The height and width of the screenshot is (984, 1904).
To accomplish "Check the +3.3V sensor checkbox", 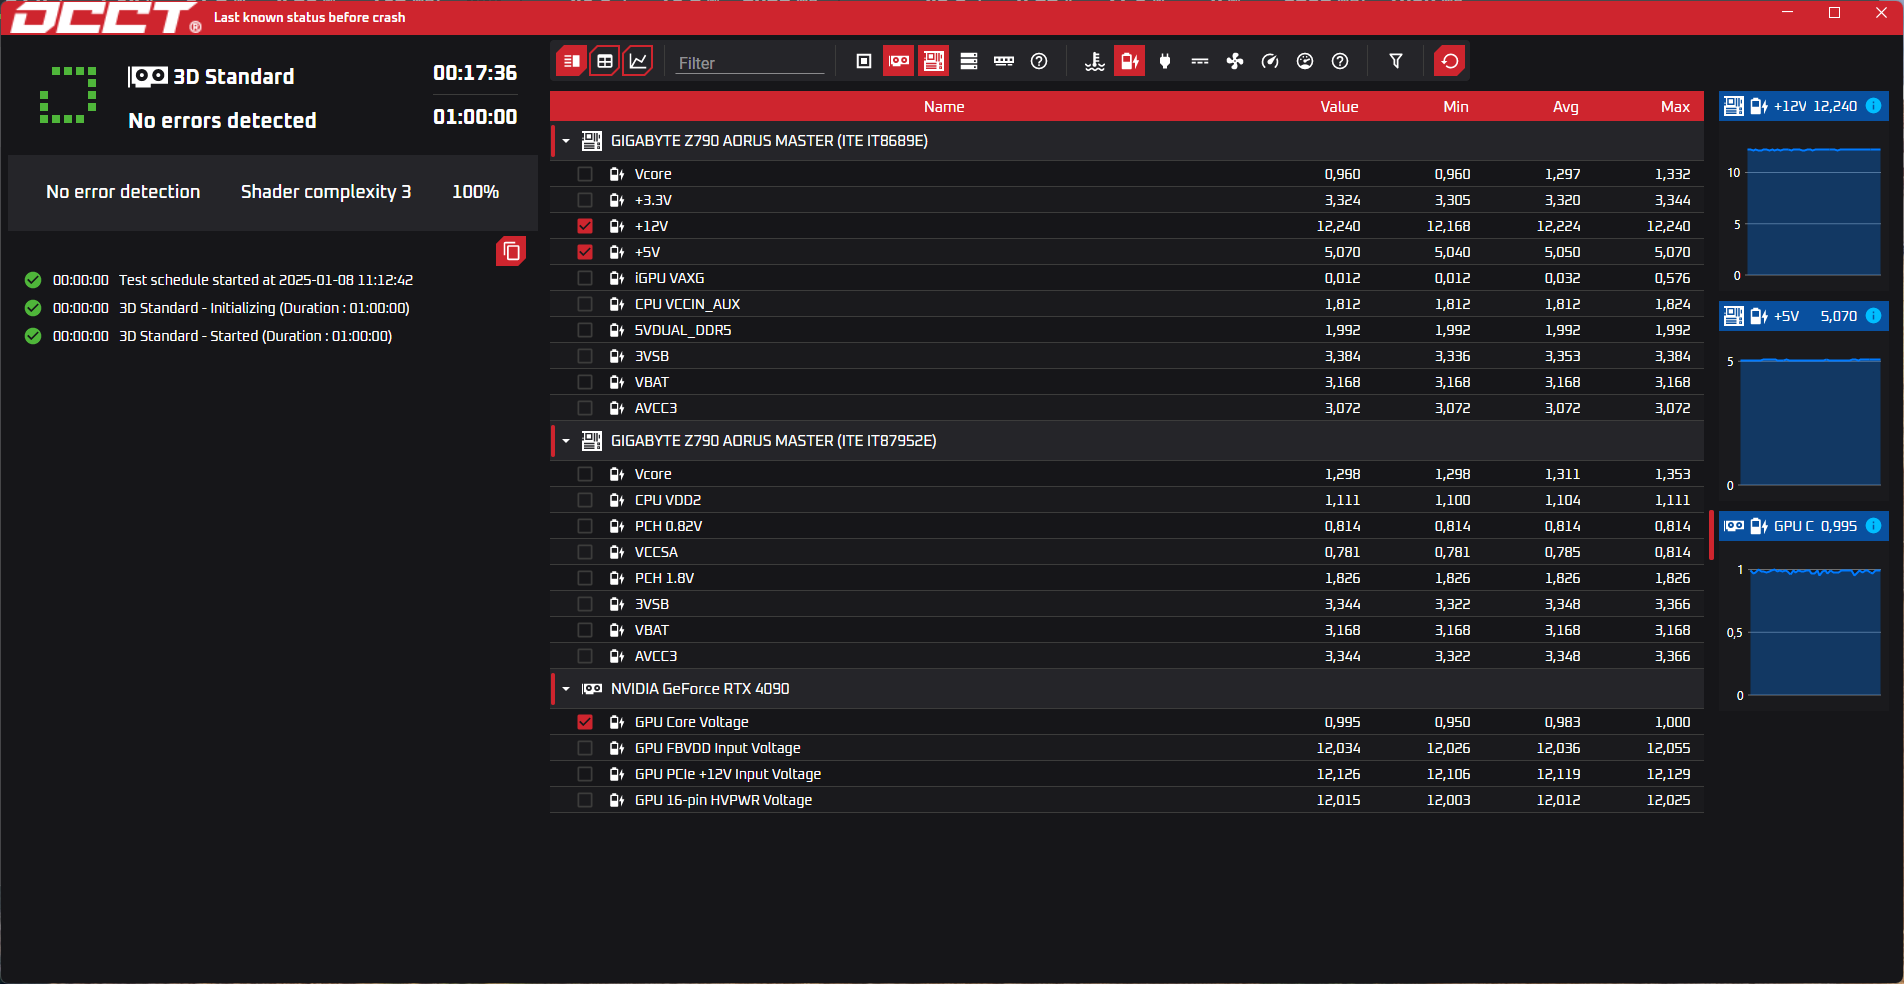I will click(585, 200).
